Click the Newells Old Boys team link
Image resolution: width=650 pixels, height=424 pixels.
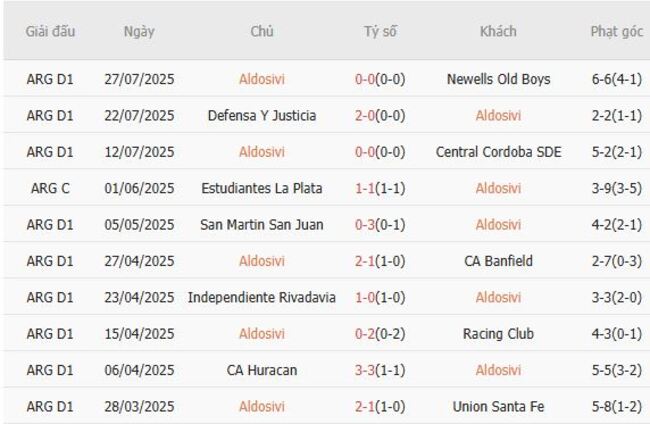(498, 79)
